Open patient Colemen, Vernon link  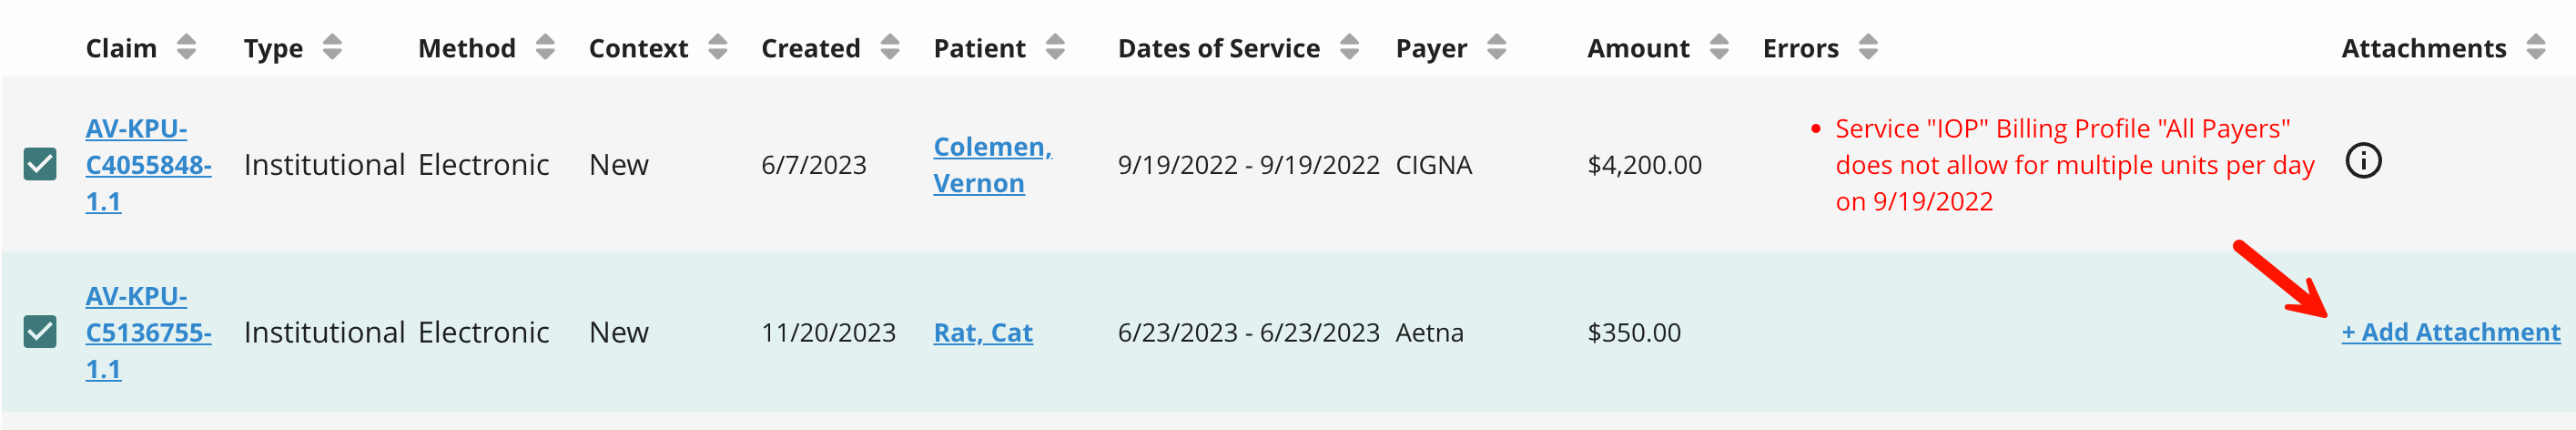click(x=992, y=165)
